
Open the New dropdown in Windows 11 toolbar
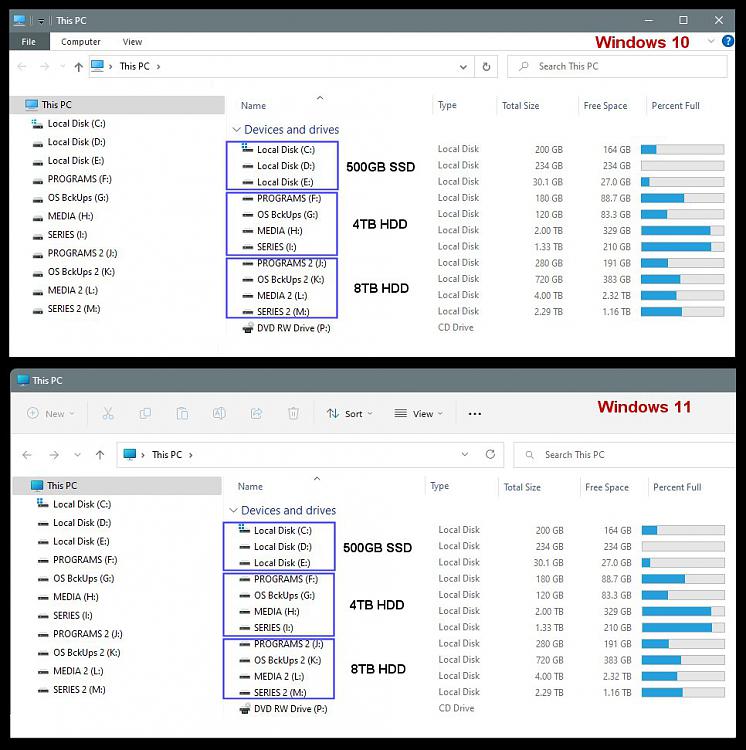pyautogui.click(x=51, y=414)
